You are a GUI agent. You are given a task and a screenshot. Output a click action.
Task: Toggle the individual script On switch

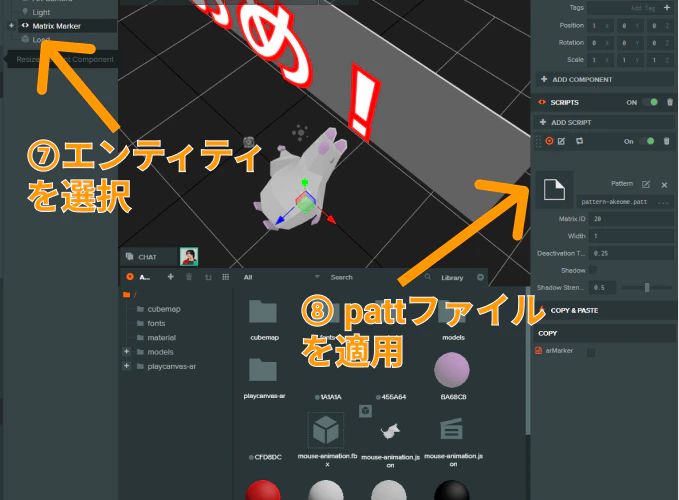[x=647, y=141]
